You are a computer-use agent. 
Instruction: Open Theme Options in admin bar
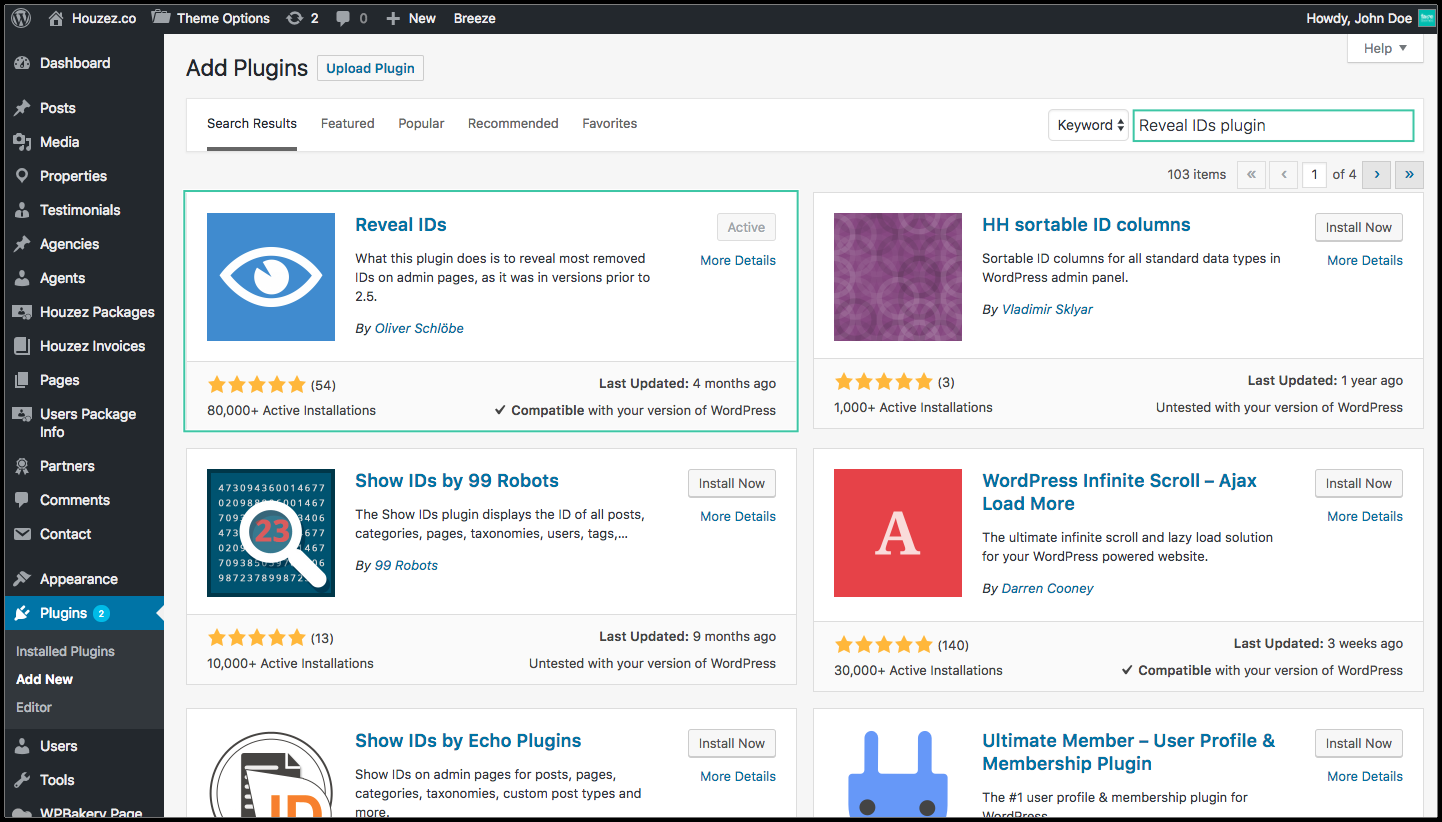(211, 18)
